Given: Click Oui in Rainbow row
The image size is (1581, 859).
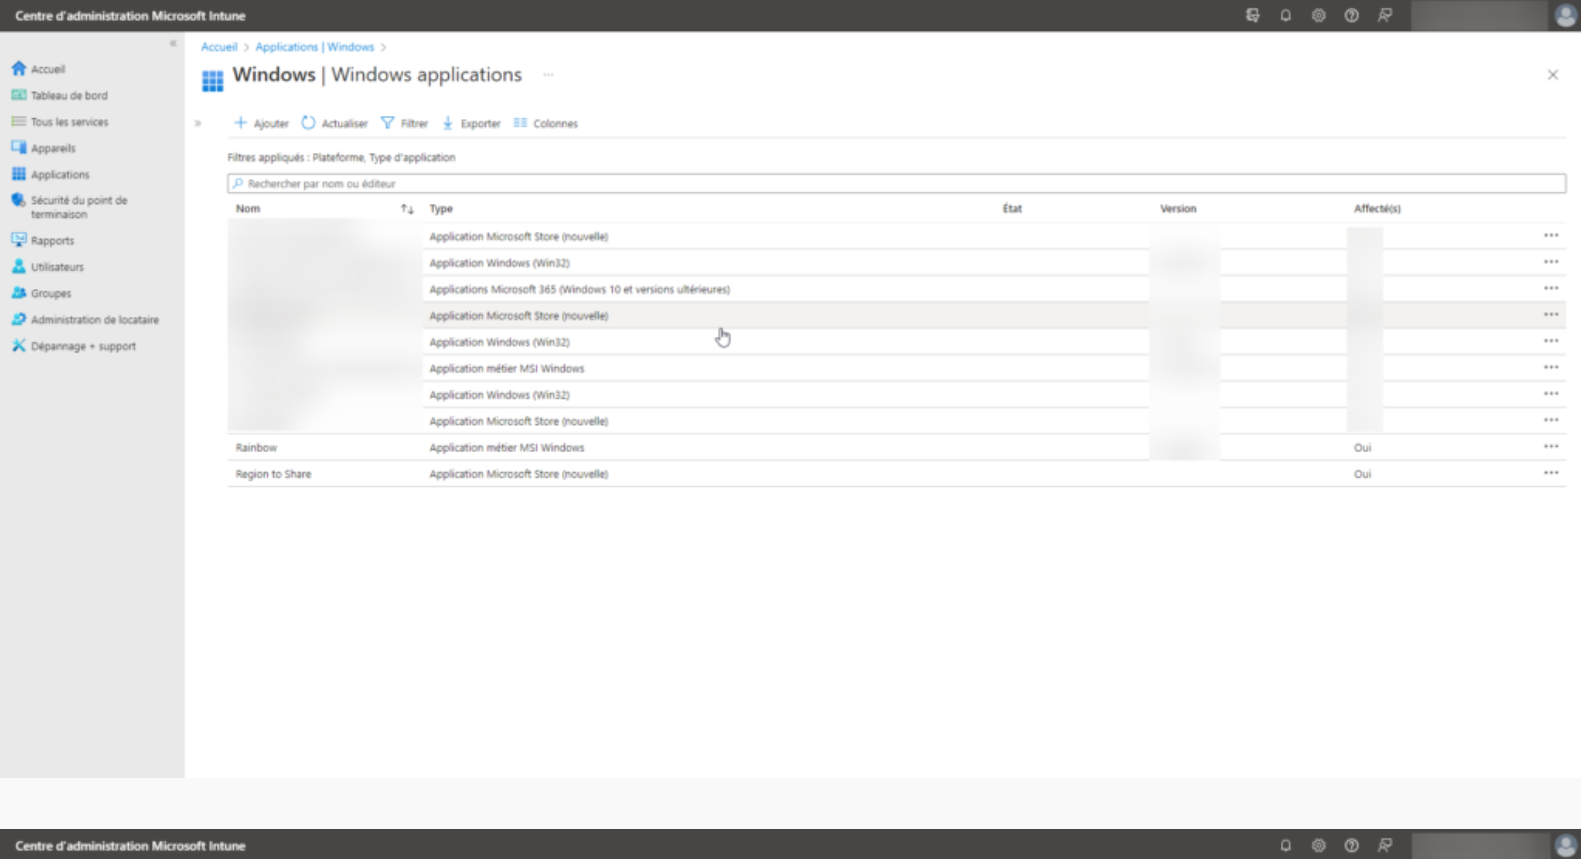Looking at the screenshot, I should point(1362,448).
